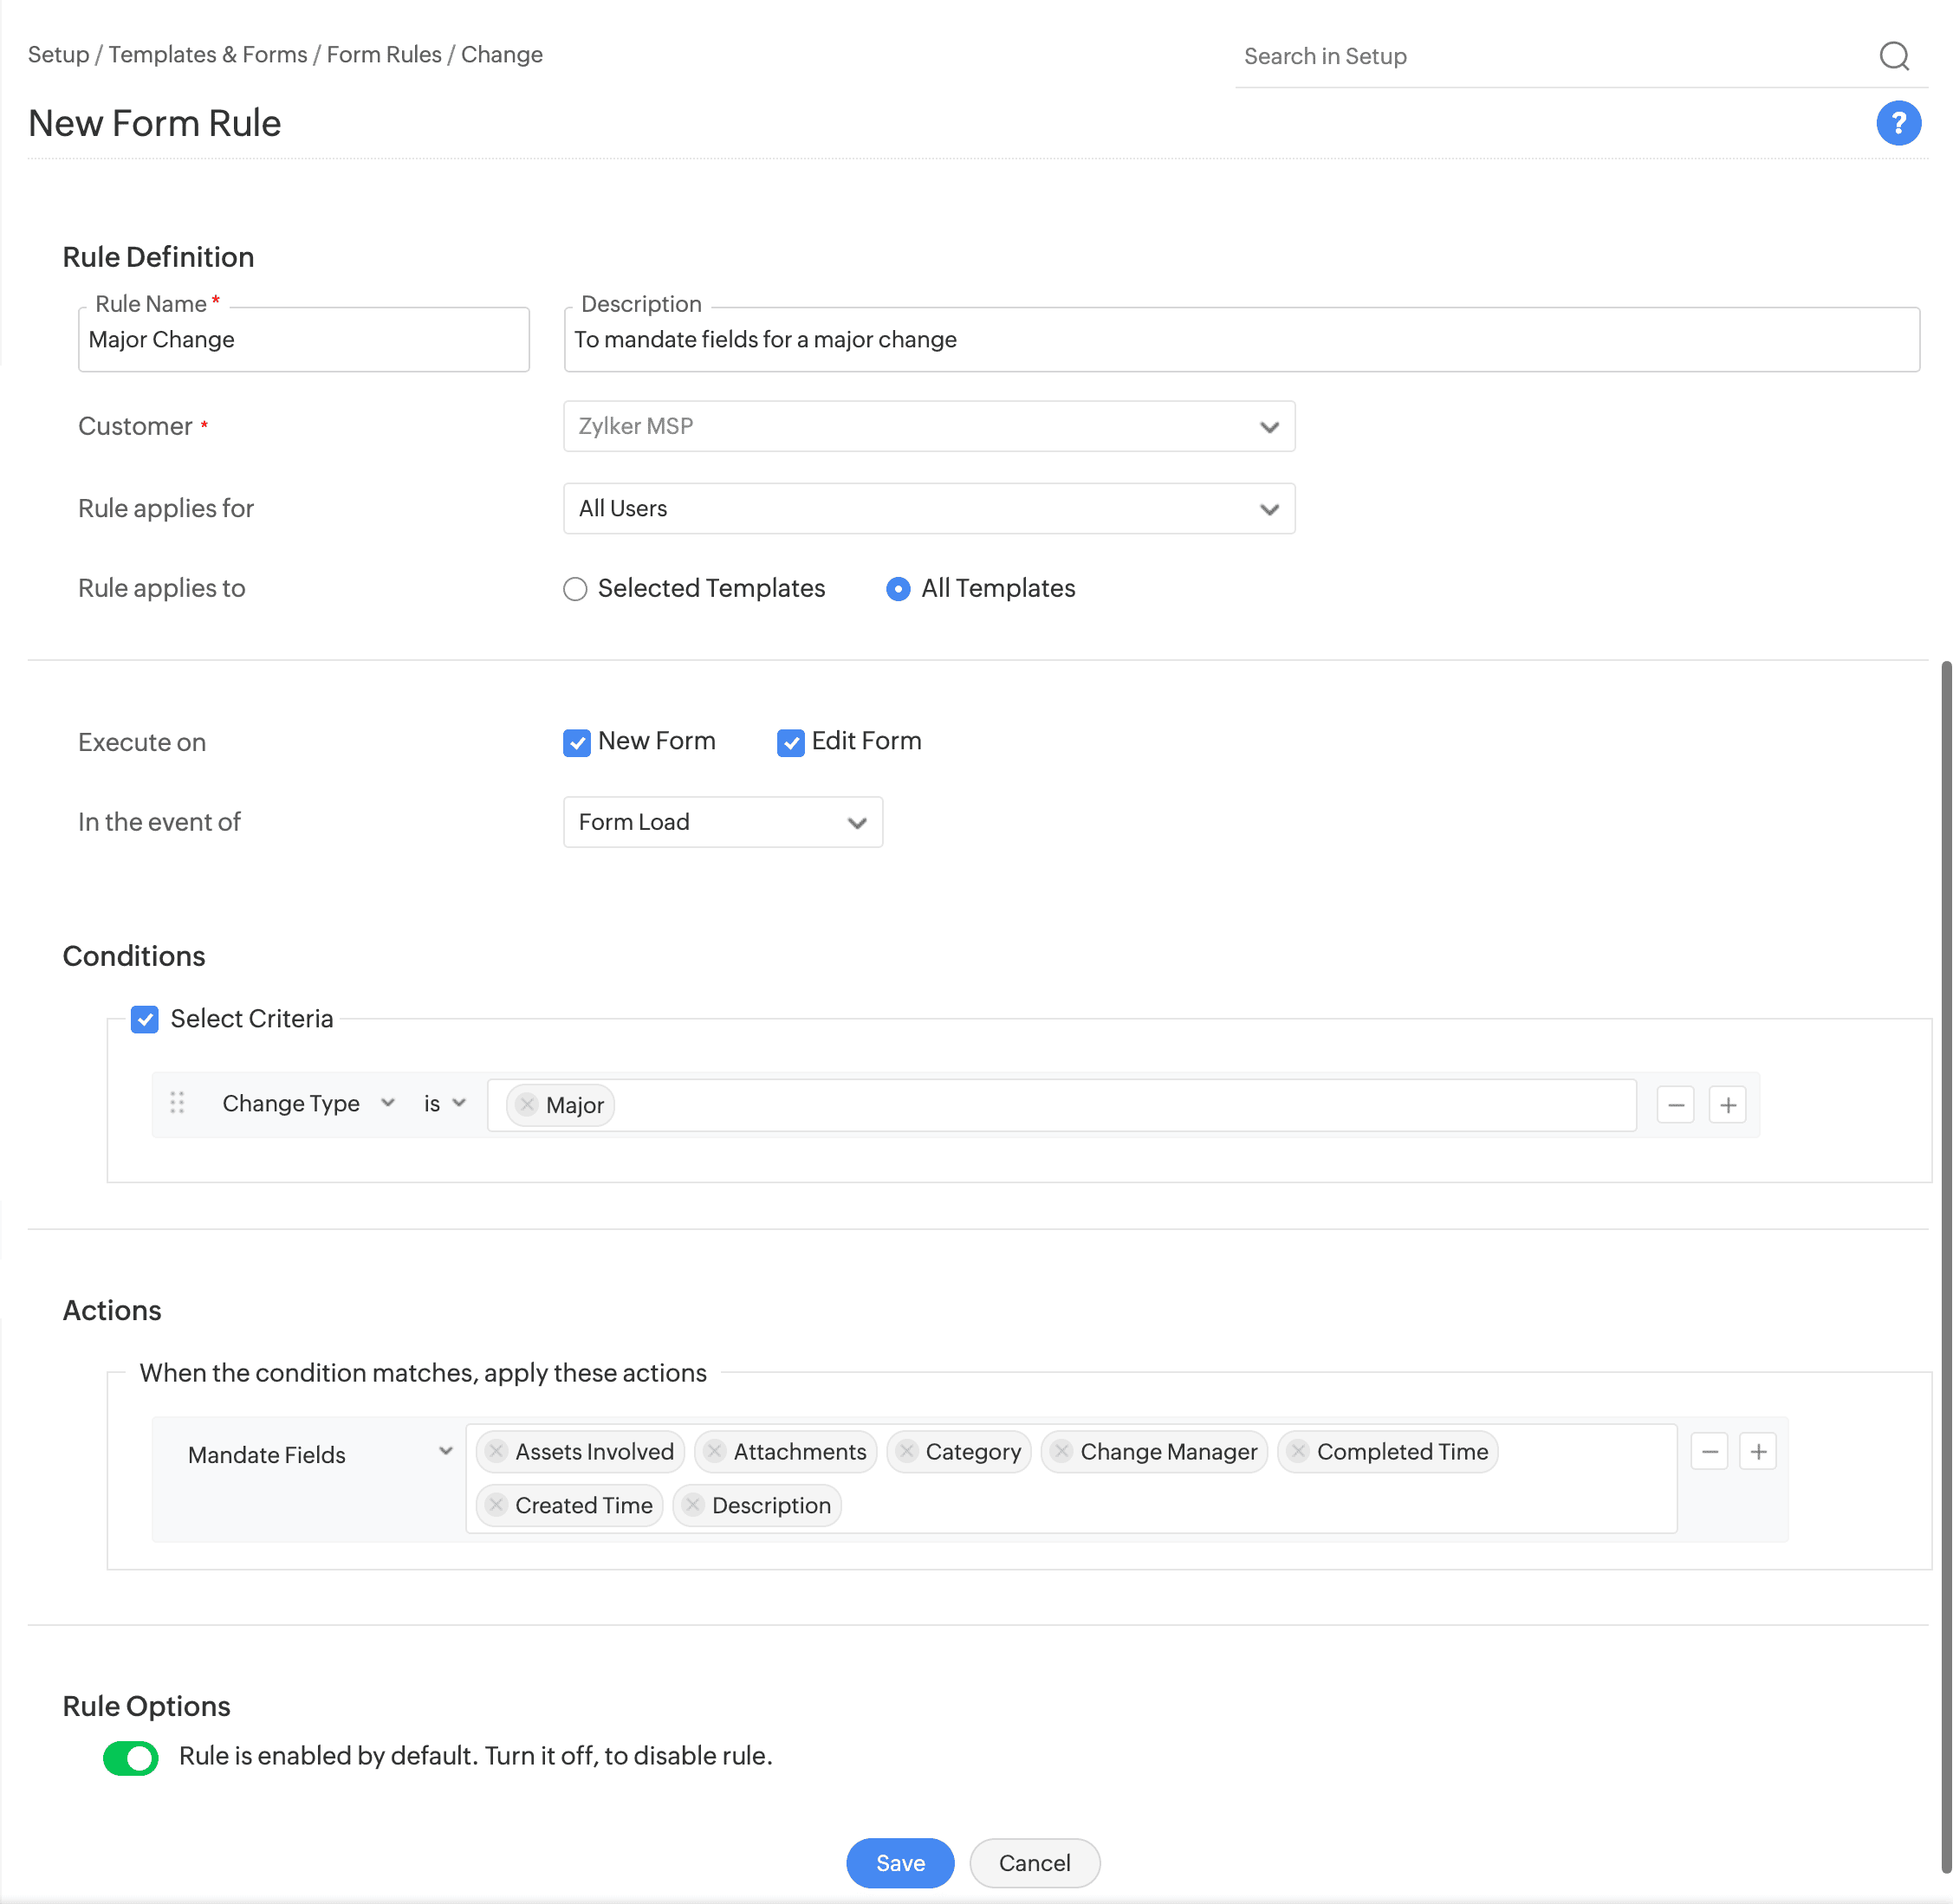
Task: Remove Assets Involved tag from fields
Action: 496,1451
